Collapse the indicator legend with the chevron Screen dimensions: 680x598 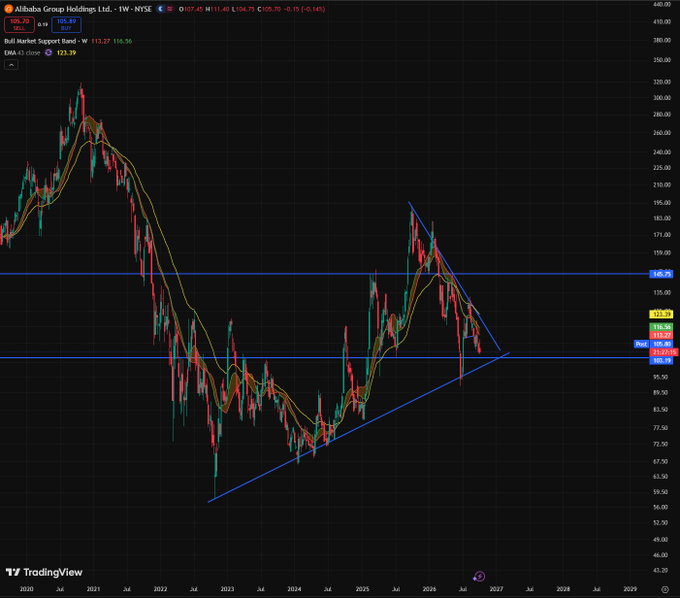[11, 65]
